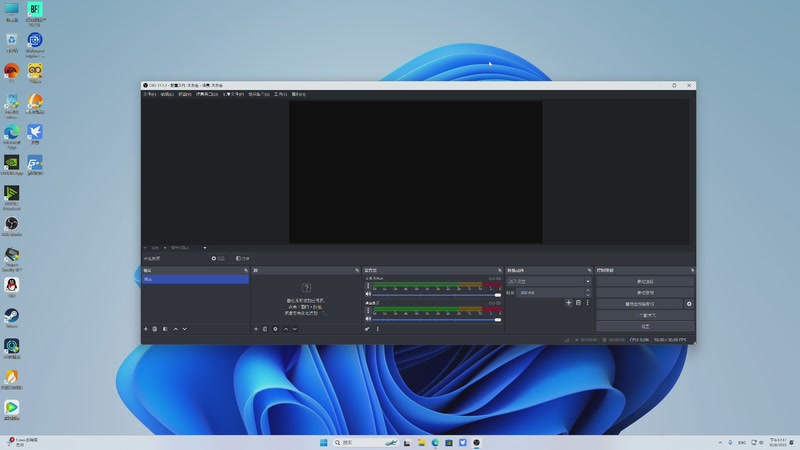Open Microsoft Edge desktop shortcut
Image resolution: width=800 pixels, height=450 pixels.
(12, 136)
